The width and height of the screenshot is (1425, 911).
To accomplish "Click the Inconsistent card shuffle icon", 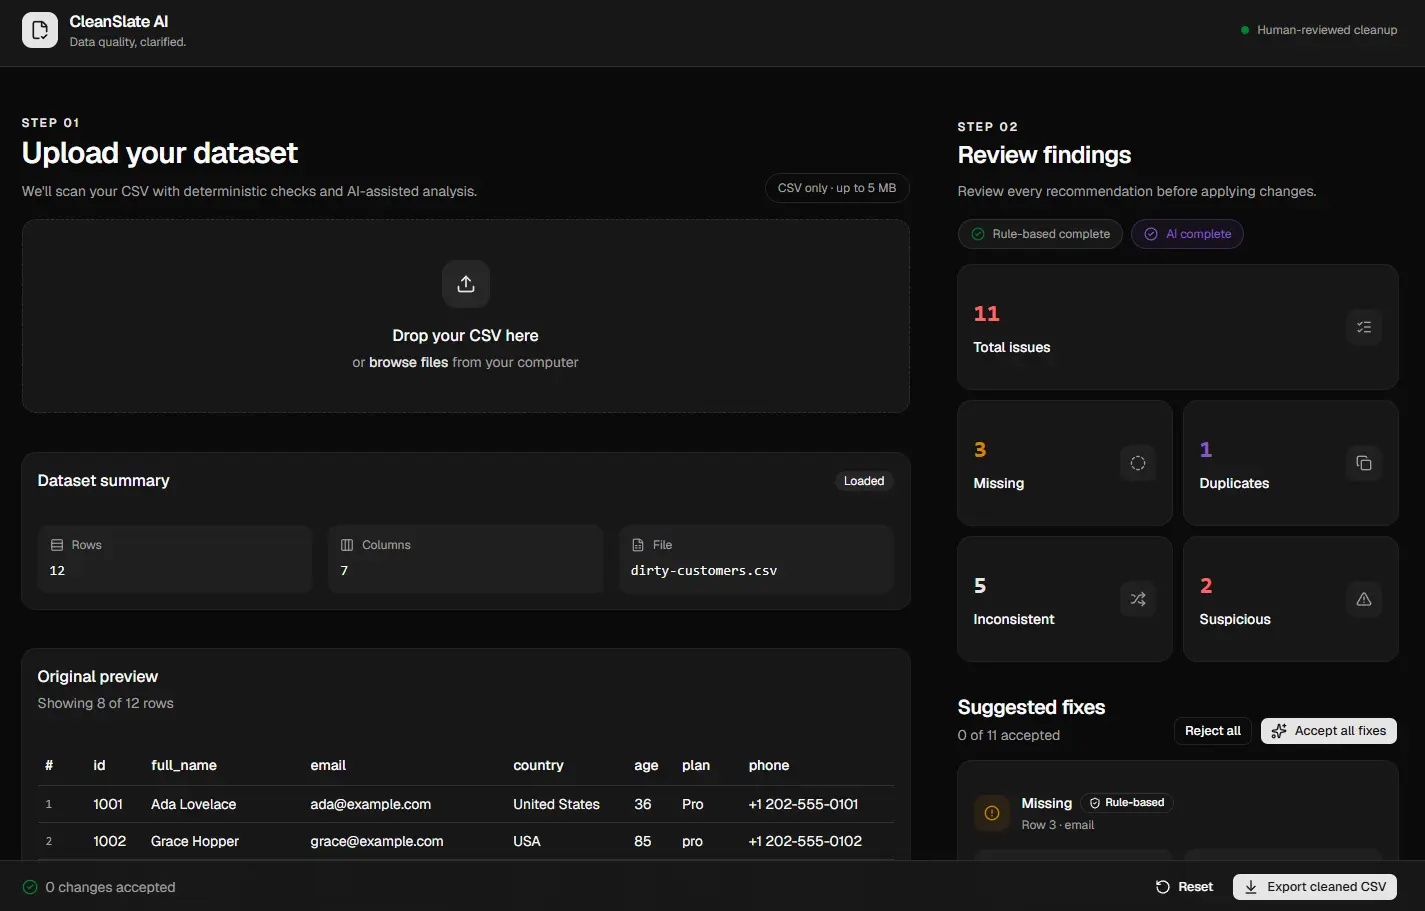I will (x=1138, y=599).
